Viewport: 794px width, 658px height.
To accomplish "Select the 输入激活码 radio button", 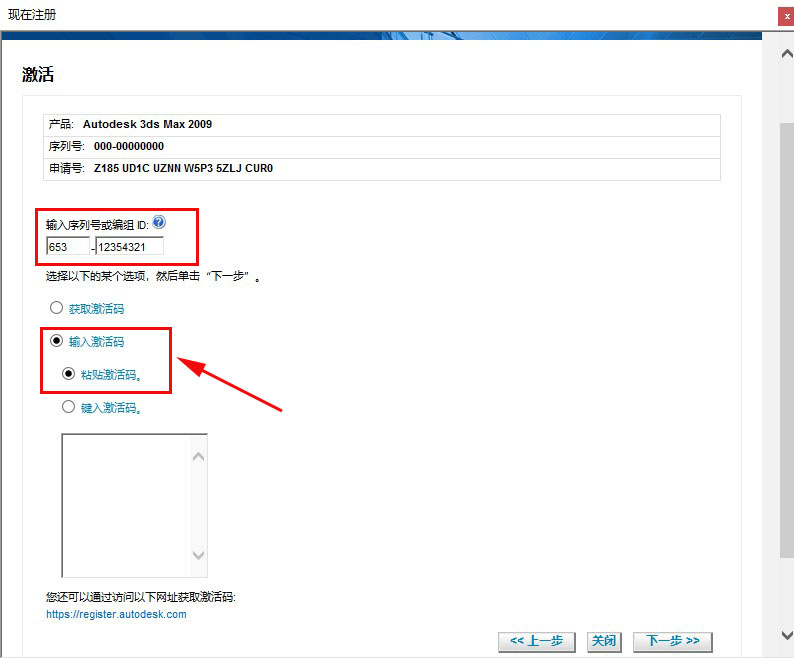I will 56,340.
